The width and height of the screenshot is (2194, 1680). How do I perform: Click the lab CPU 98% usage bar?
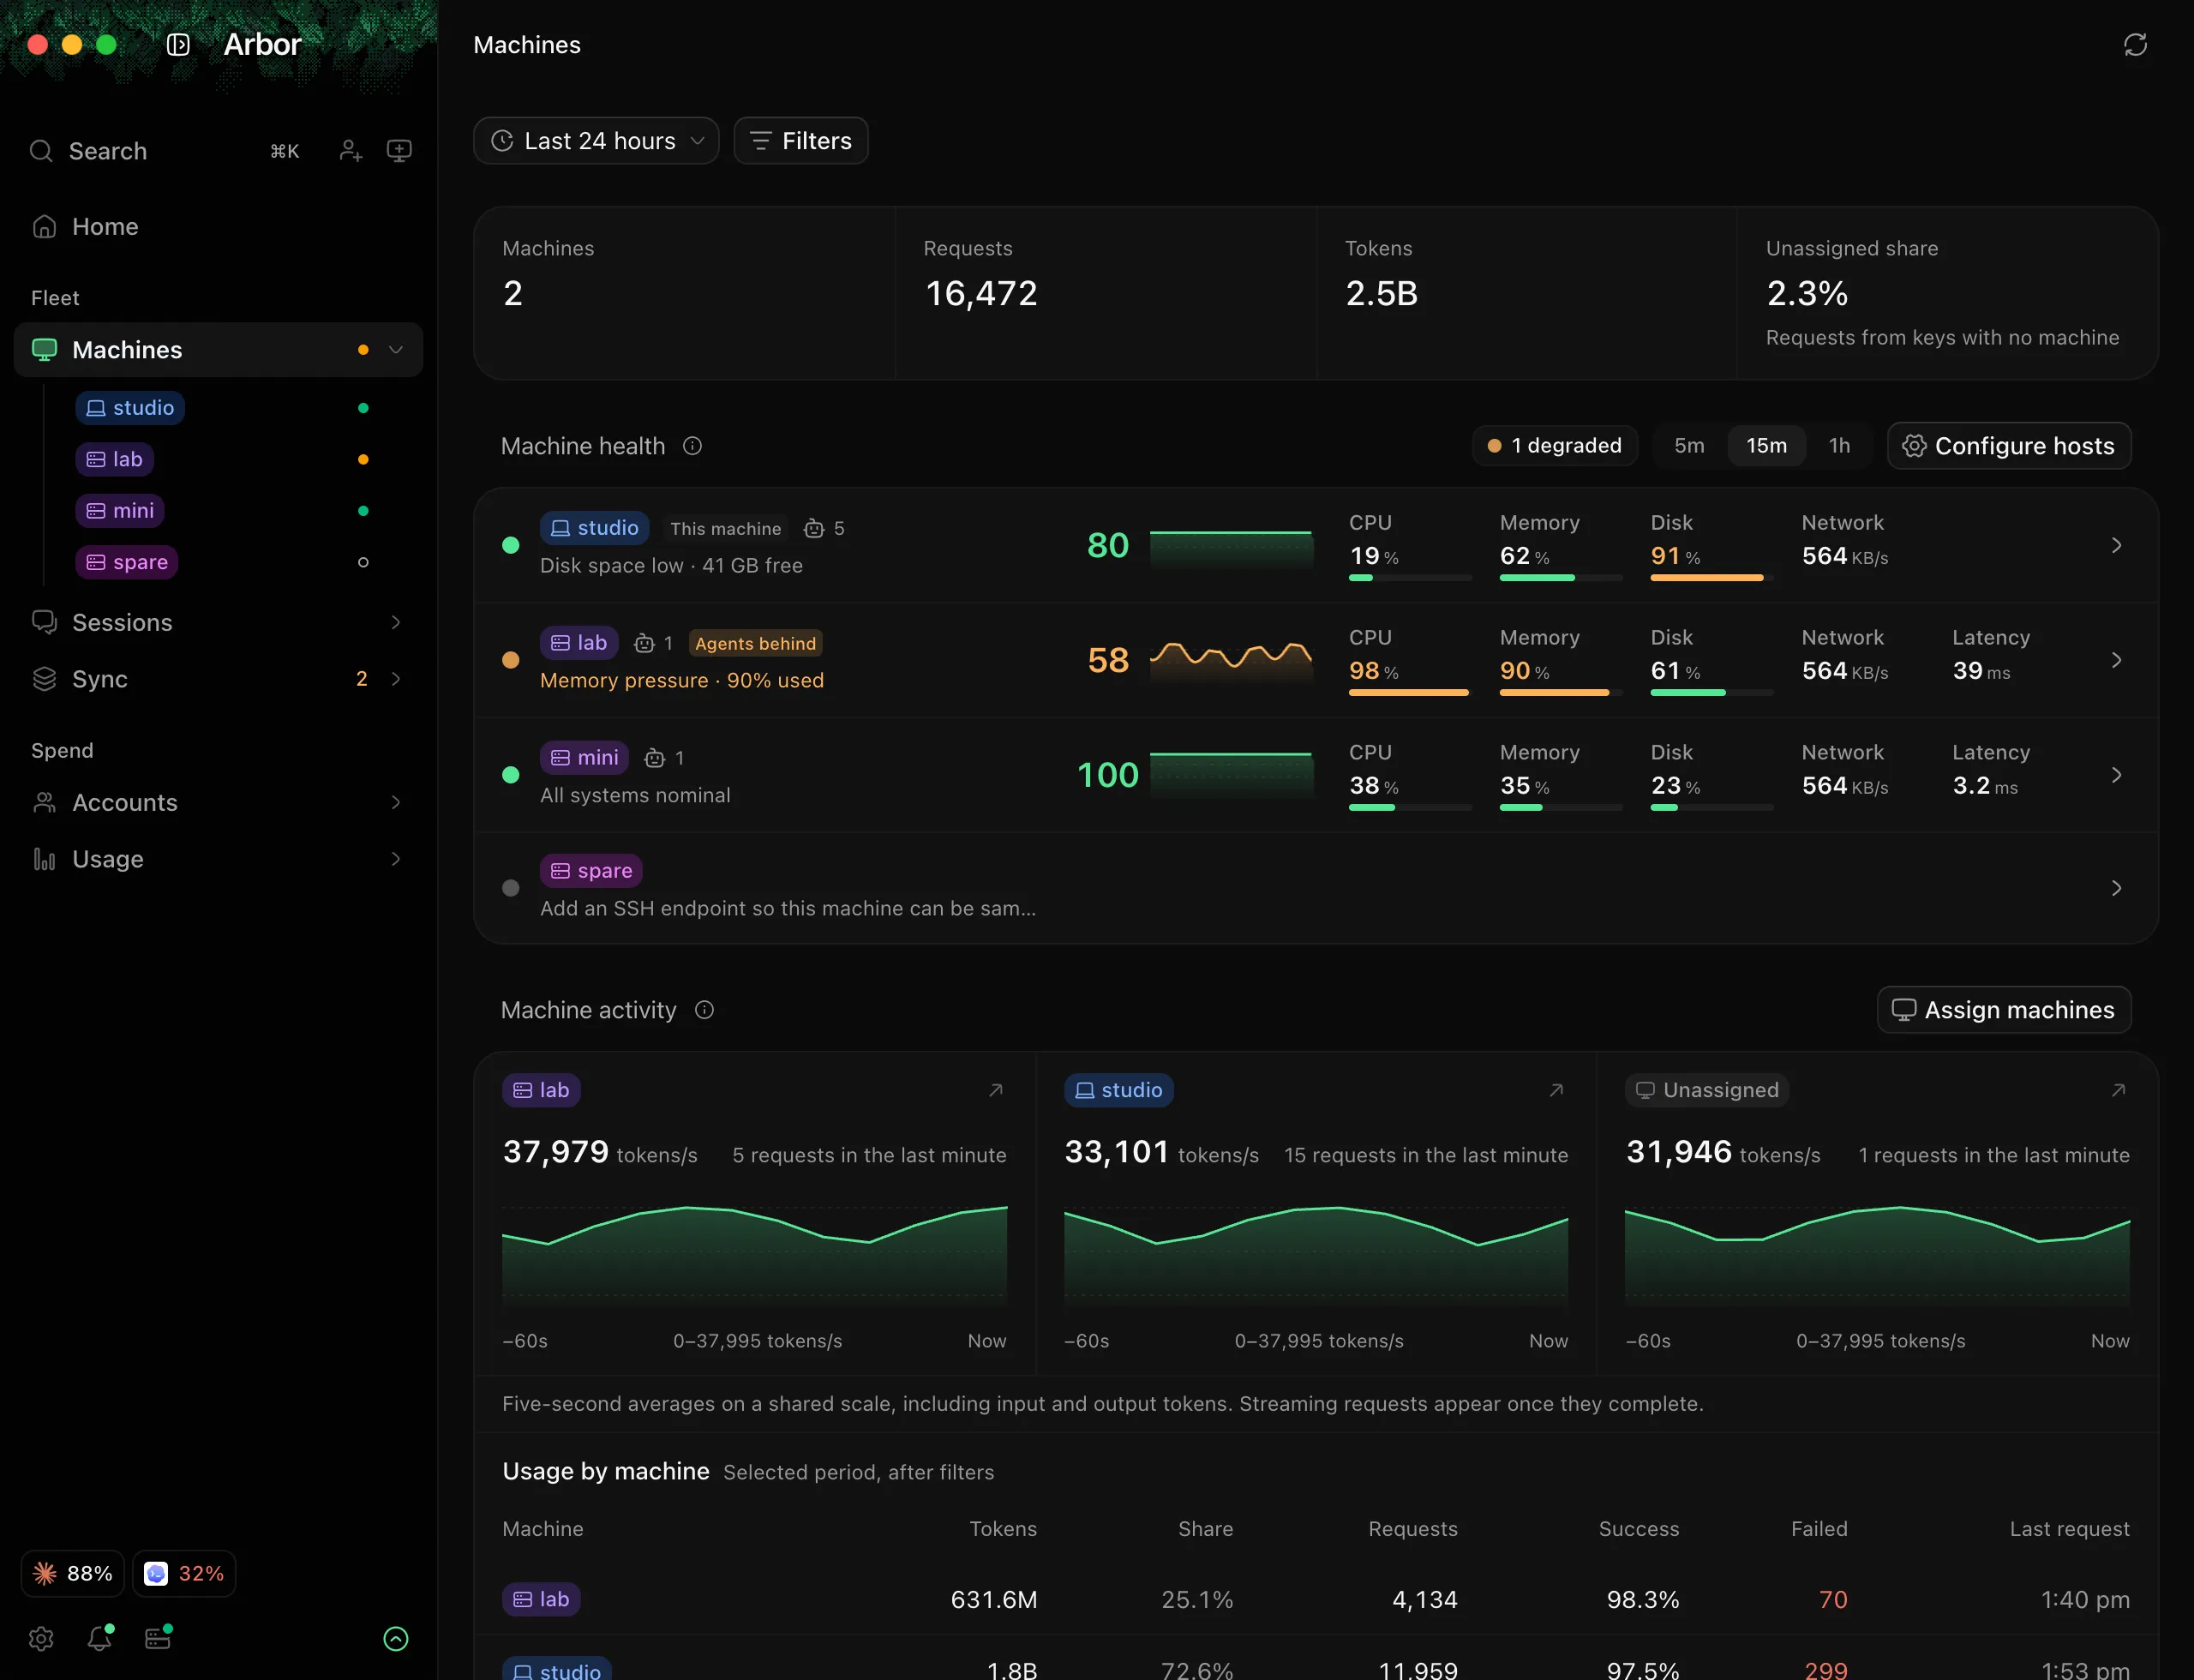(1409, 692)
